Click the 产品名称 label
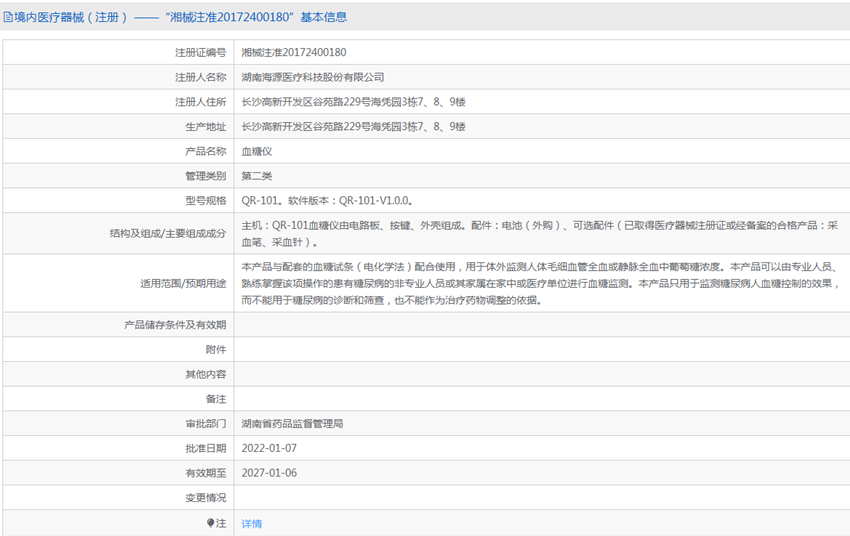Viewport: 850px width, 536px height. pos(205,151)
